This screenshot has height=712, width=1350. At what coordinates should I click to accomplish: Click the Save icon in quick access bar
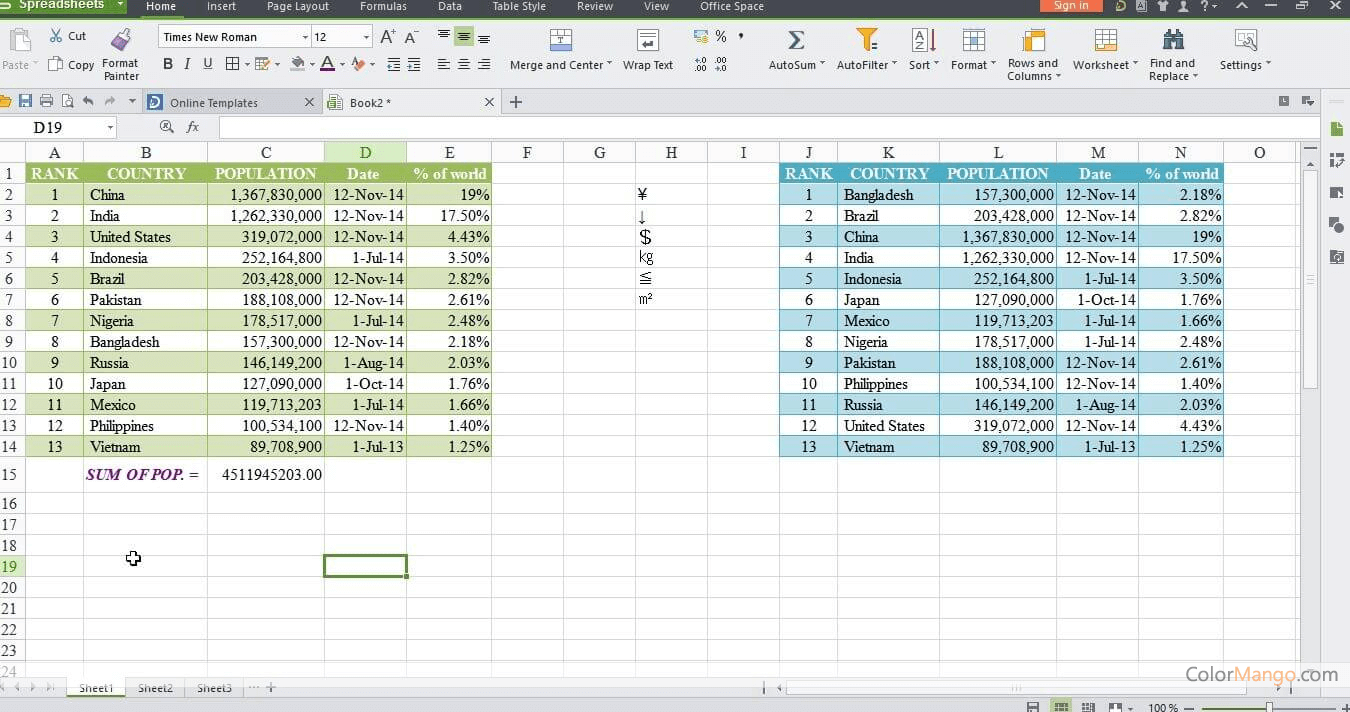[25, 102]
